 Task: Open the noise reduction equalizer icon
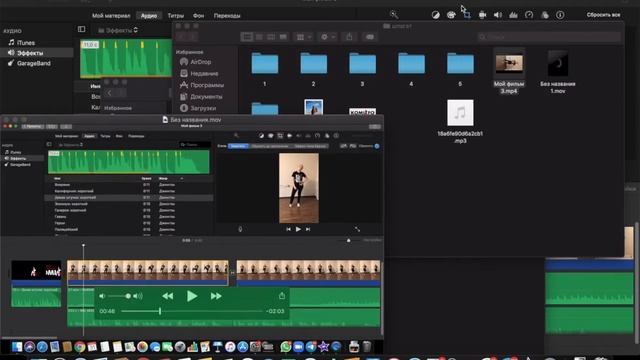click(x=513, y=15)
